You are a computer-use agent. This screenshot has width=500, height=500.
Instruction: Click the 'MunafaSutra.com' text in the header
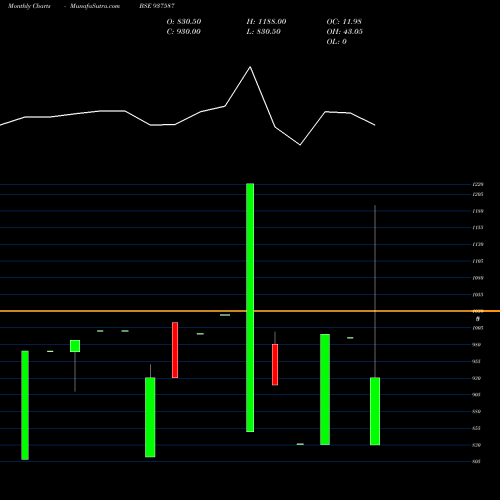(95, 6)
